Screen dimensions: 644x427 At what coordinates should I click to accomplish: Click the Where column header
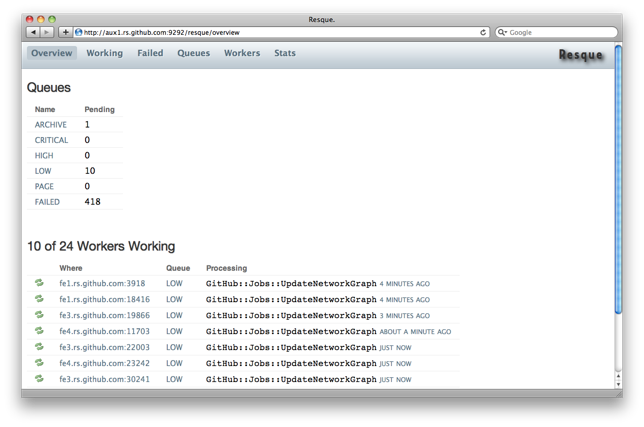[x=71, y=268]
